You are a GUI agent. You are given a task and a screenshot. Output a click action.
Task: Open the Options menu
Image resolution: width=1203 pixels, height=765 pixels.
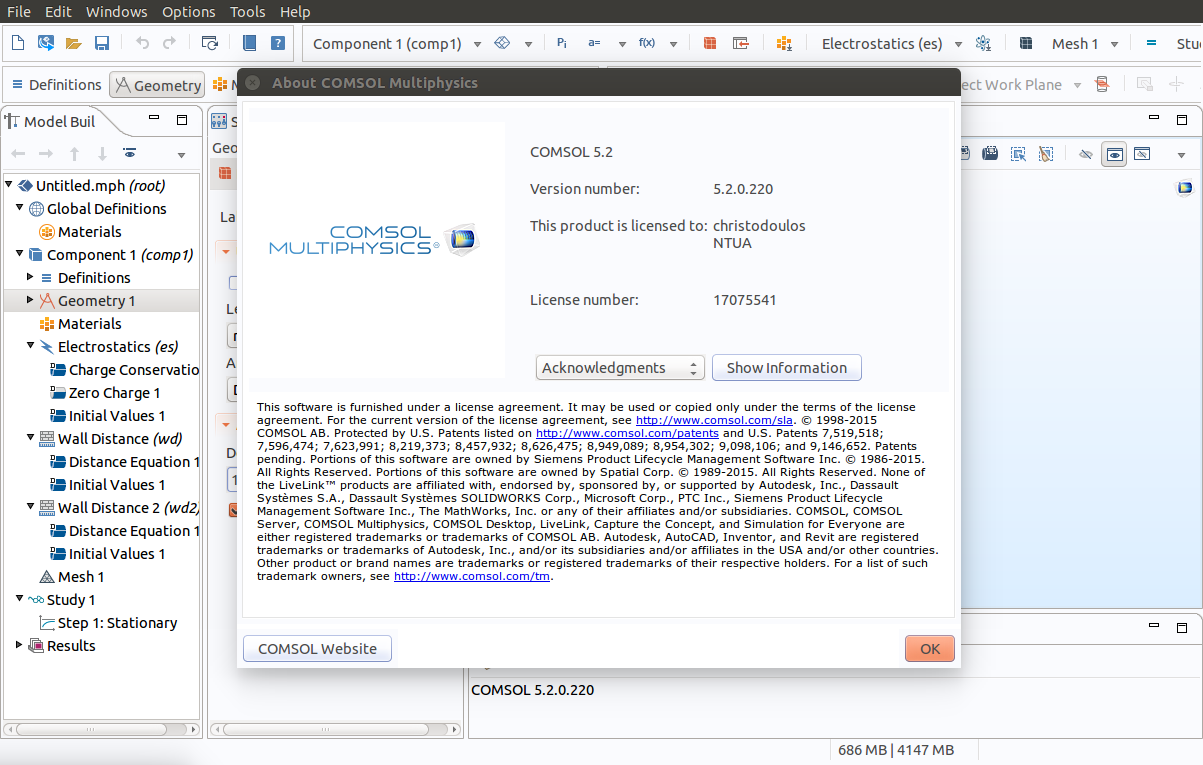pyautogui.click(x=188, y=12)
